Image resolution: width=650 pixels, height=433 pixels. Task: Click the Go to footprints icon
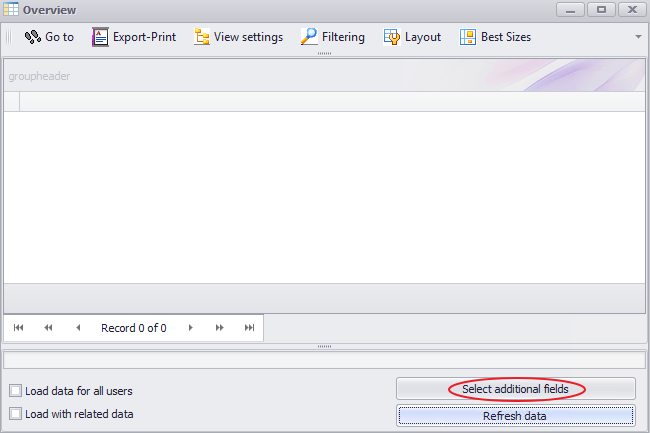point(32,37)
